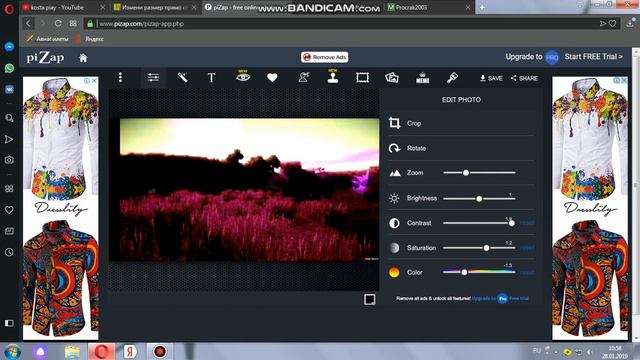This screenshot has height=360, width=640.
Task: Open the magic wand effects tool
Action: [182, 77]
